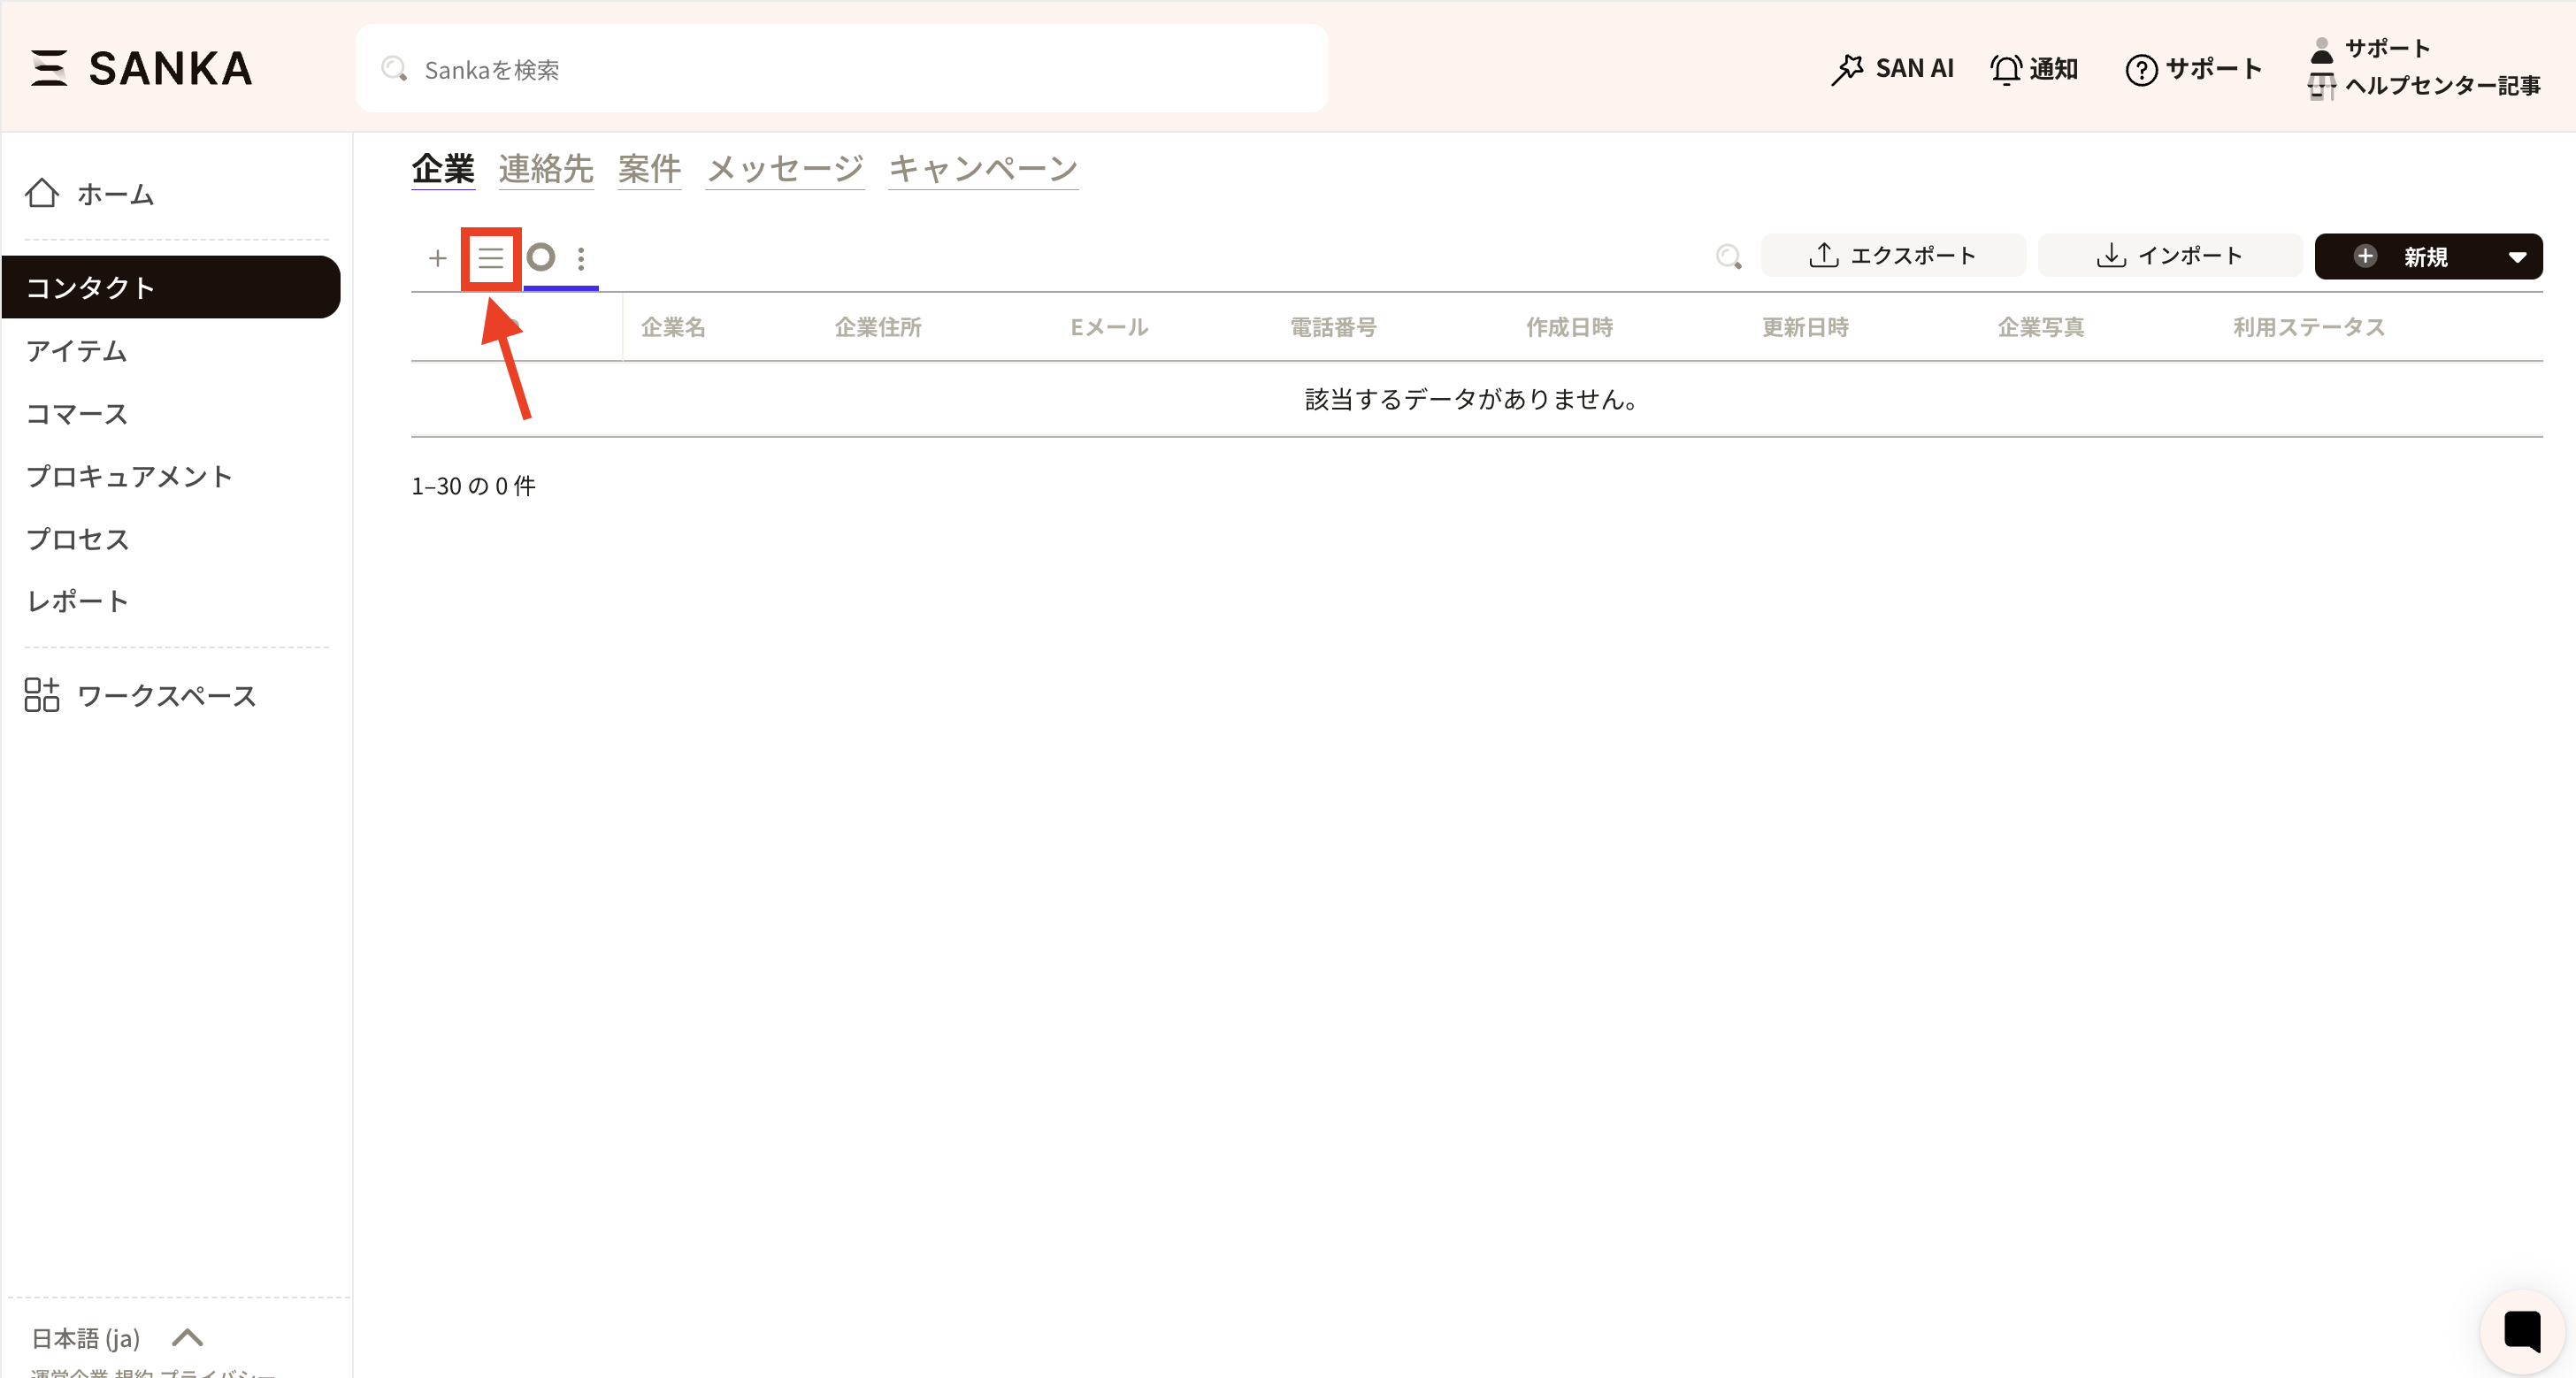Image resolution: width=2576 pixels, height=1378 pixels.
Task: Click the Sankaを検索 search field
Action: coord(841,69)
